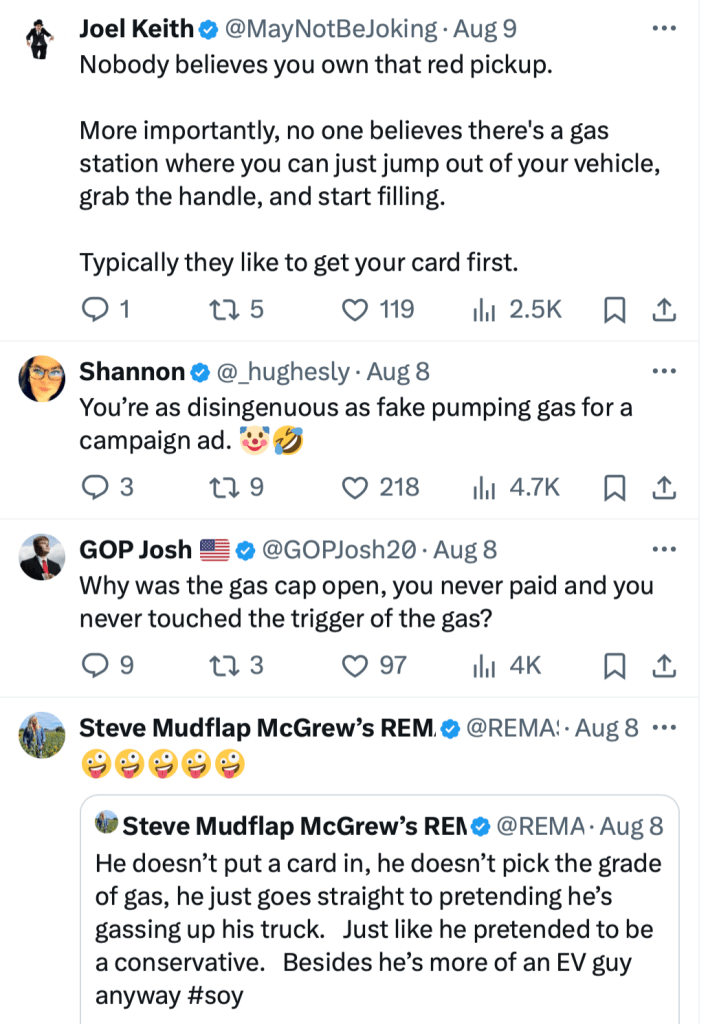
Task: Click Shannon's profile avatar
Action: [42, 379]
